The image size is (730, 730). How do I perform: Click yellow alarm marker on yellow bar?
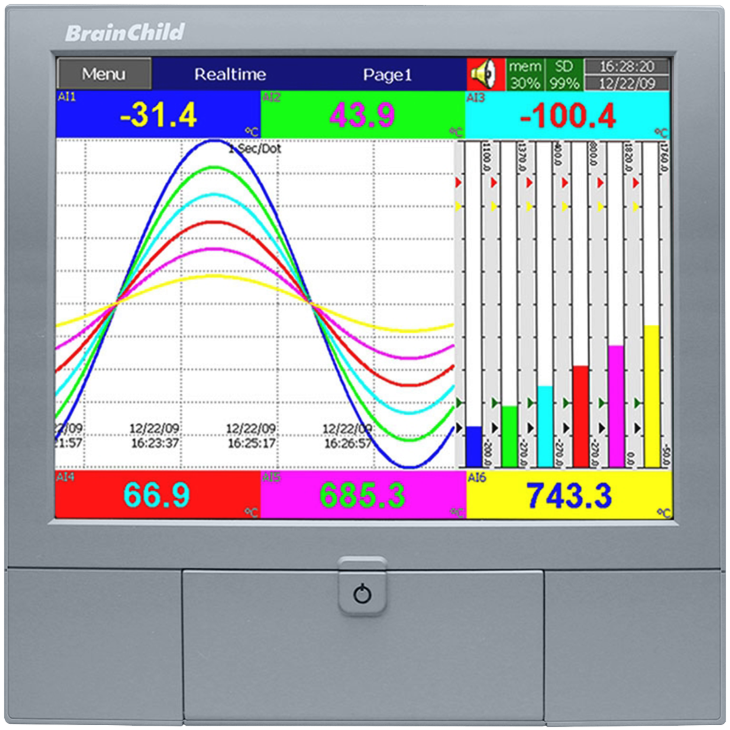tap(635, 206)
